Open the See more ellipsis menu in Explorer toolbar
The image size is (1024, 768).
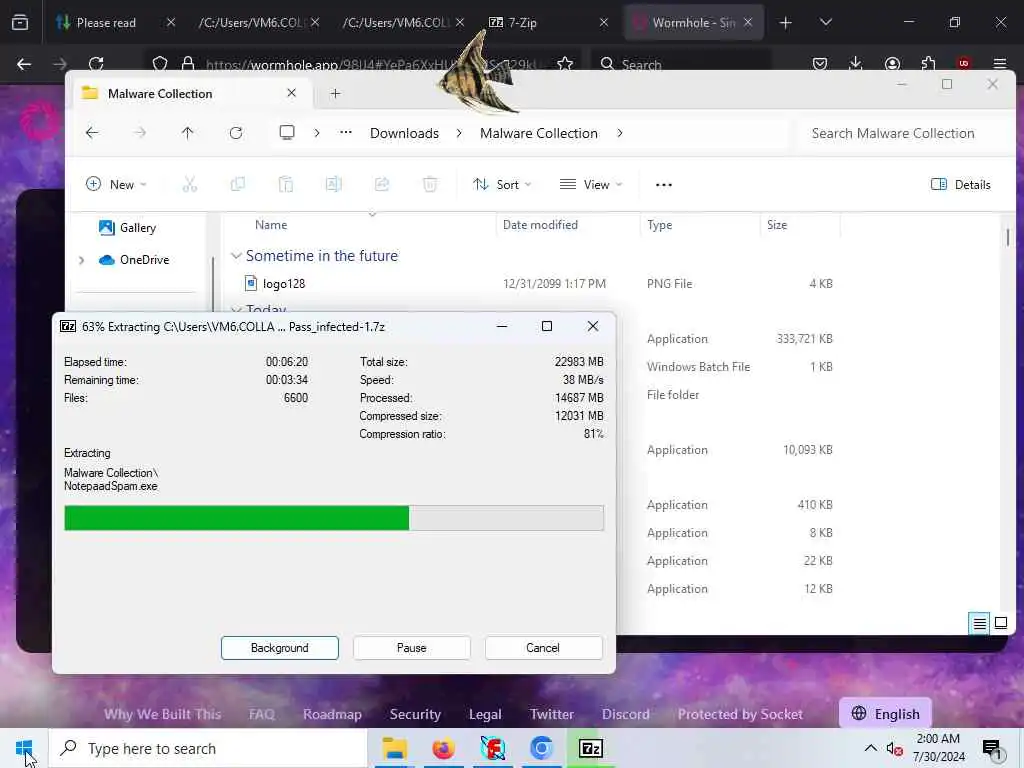pyautogui.click(x=664, y=185)
